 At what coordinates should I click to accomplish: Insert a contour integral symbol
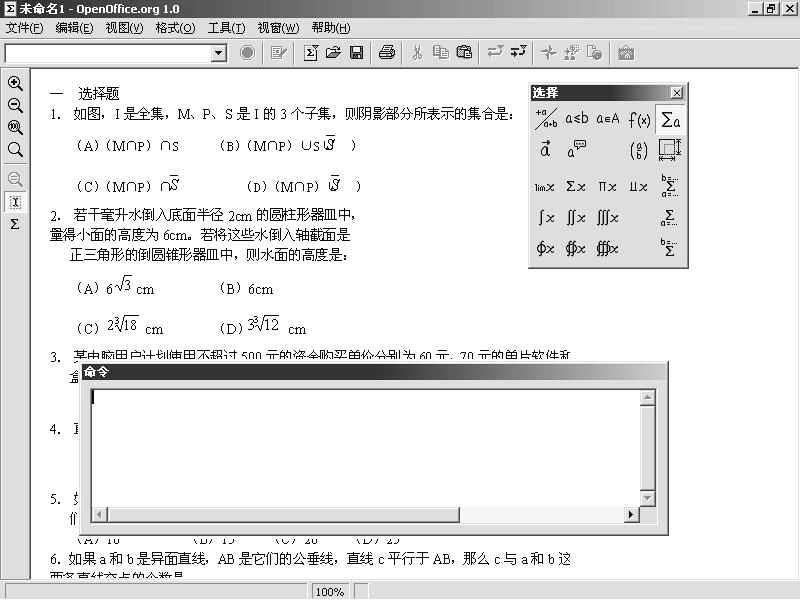(546, 249)
